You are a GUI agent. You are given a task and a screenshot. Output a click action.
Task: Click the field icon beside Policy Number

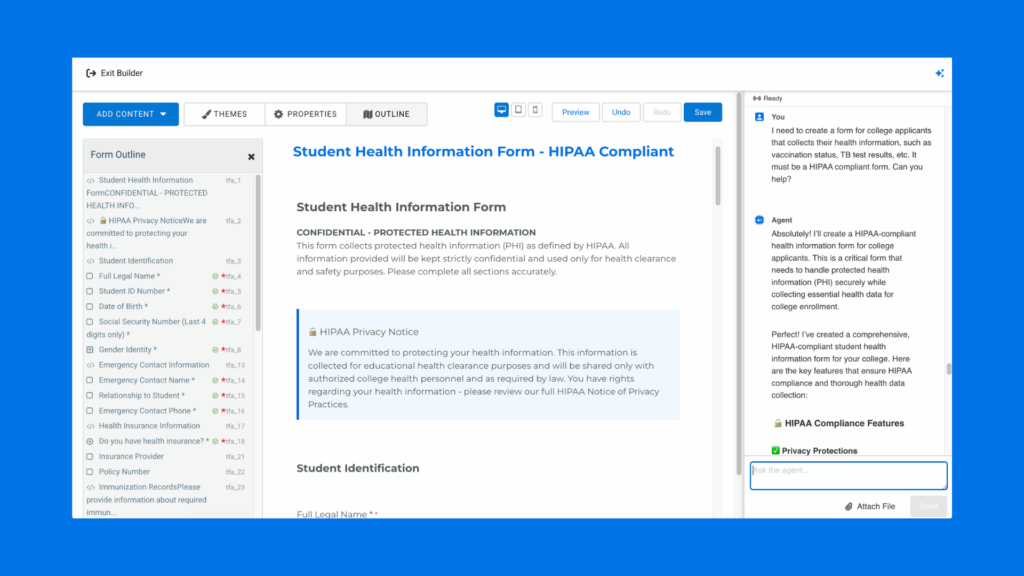(x=90, y=472)
